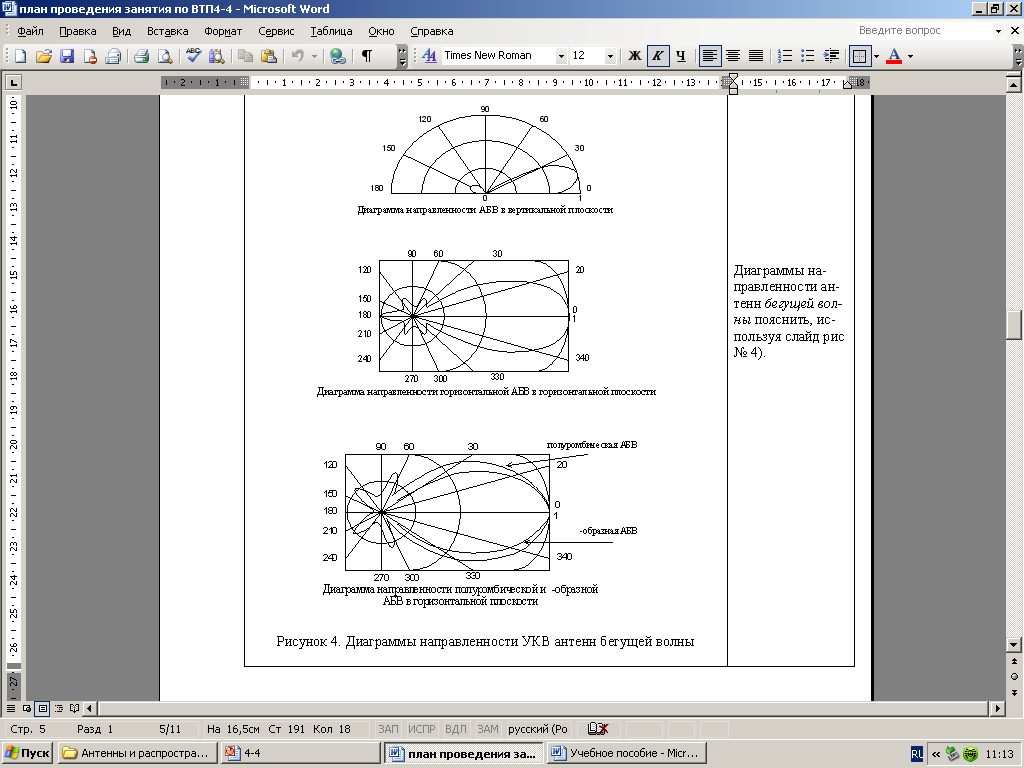1024x768 pixels.
Task: Switch to Outline view
Action: click(x=59, y=708)
